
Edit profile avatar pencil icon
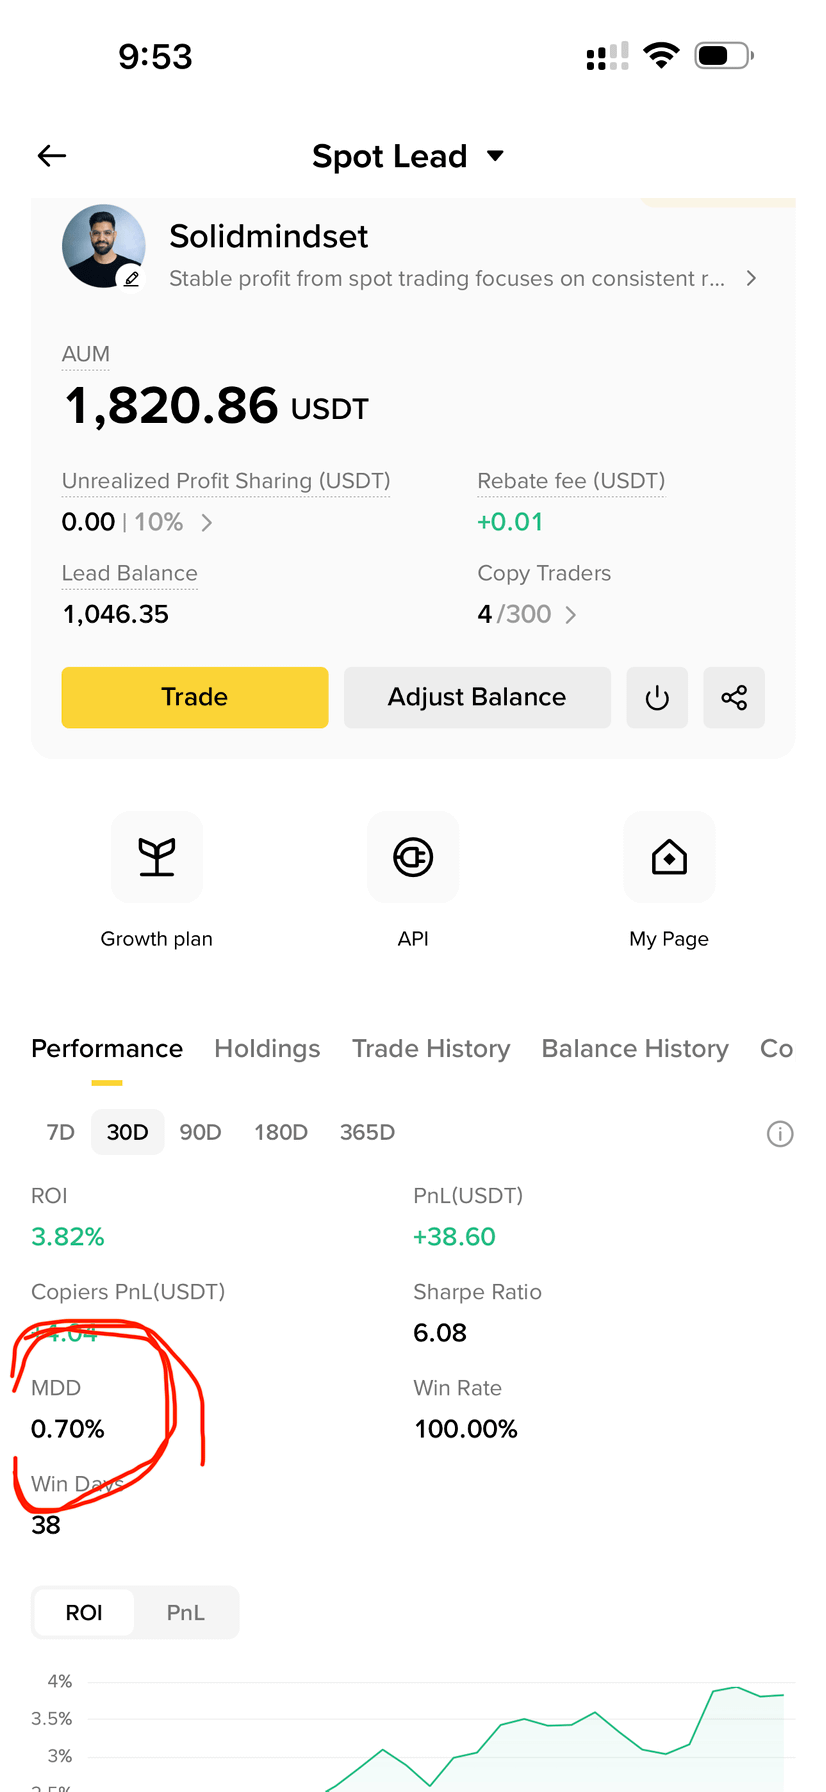[x=131, y=278]
